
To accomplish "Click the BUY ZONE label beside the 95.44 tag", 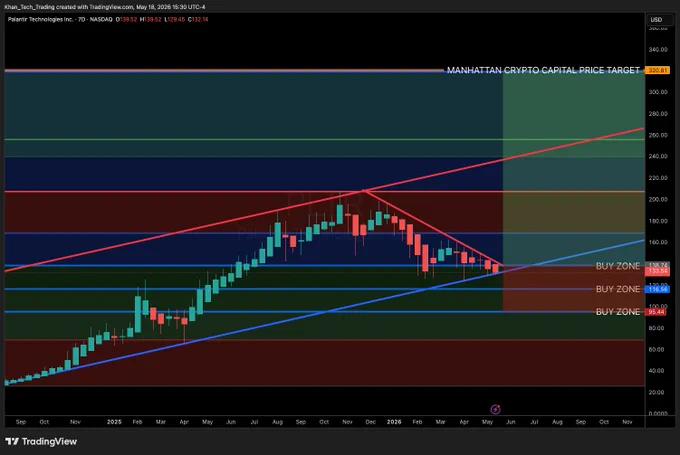I will coord(618,312).
